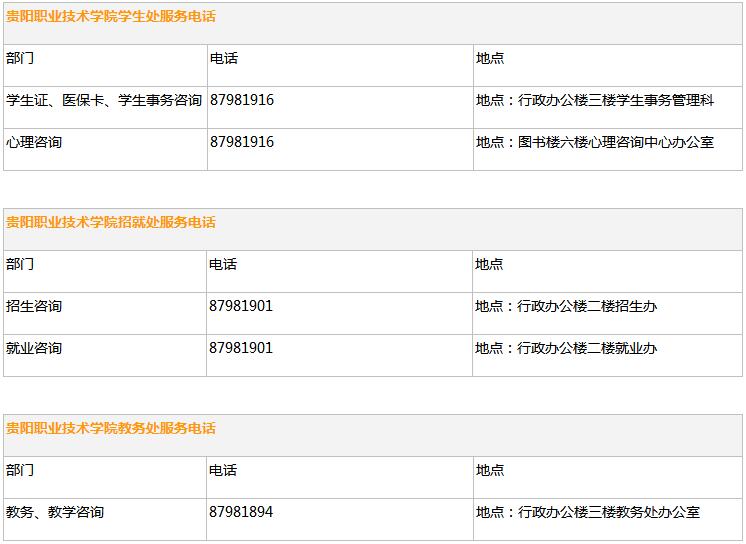Viewport: 746px width, 544px height.
Task: Click the phone number in the 就业咨询 row
Action: point(241,348)
